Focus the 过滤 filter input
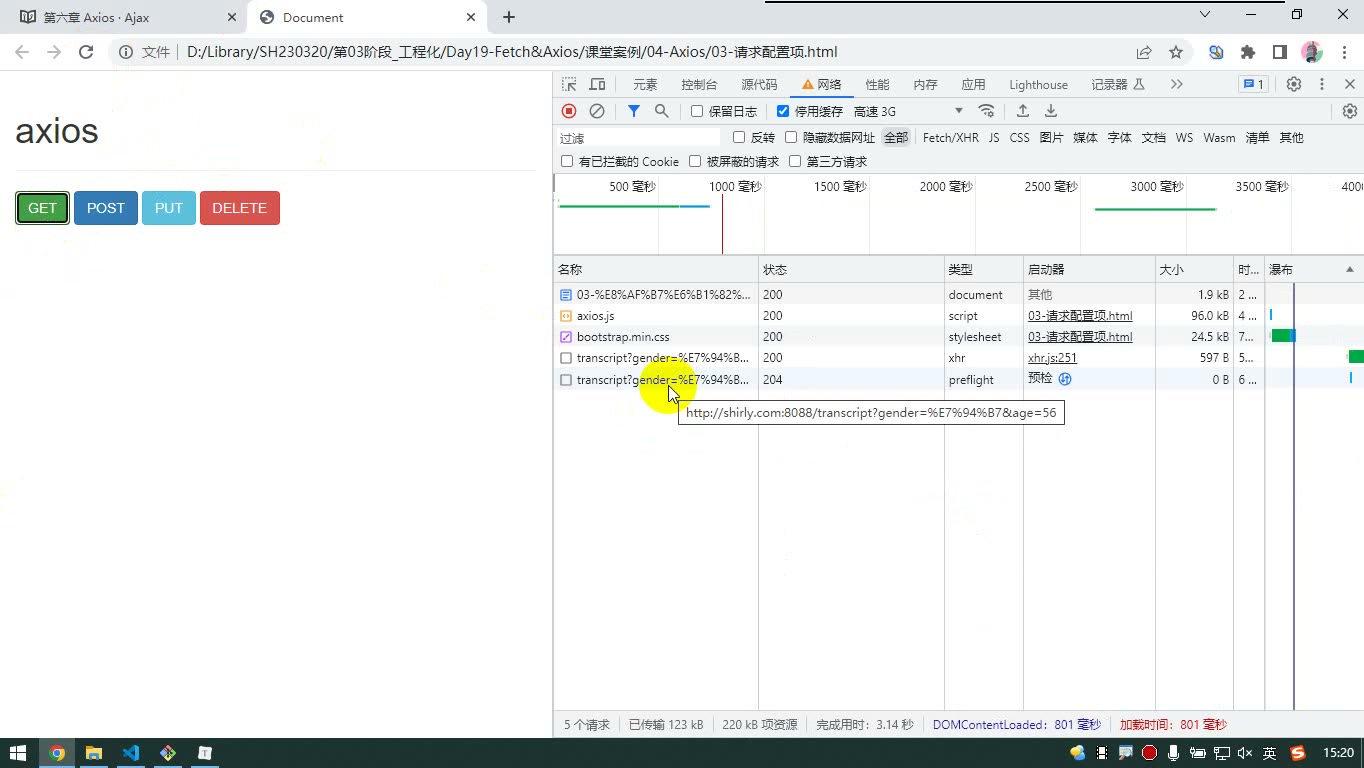Image resolution: width=1364 pixels, height=768 pixels. pyautogui.click(x=638, y=138)
